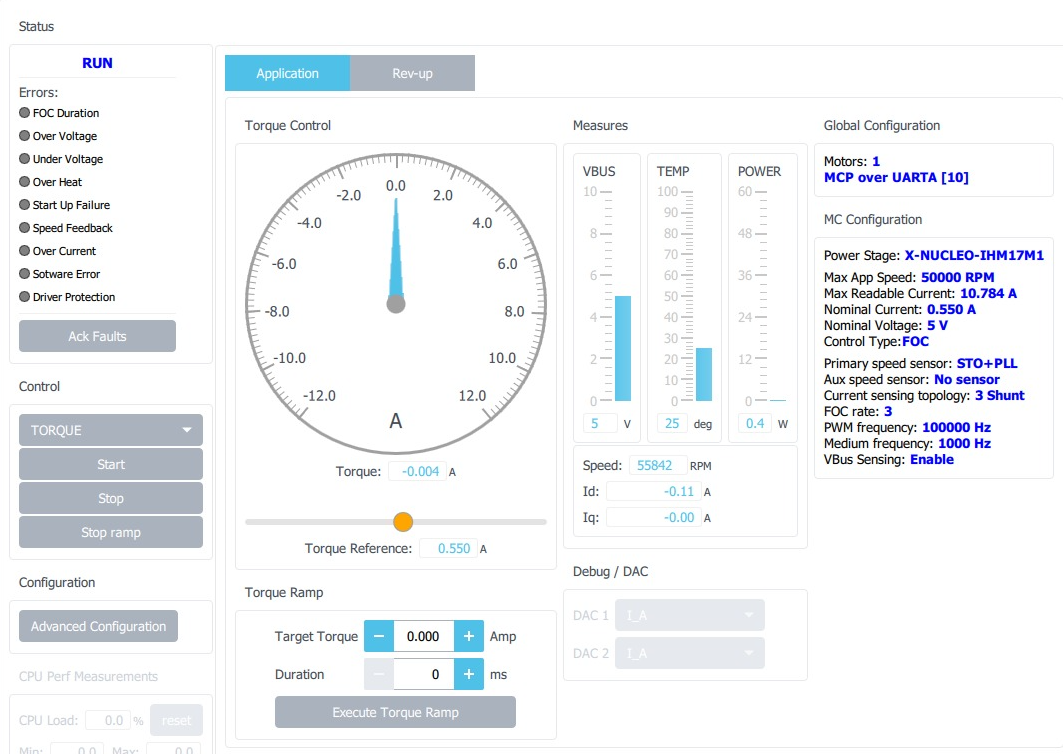Open the DAC 2 signal dropdown
This screenshot has height=754, width=1063.
pyautogui.click(x=689, y=653)
